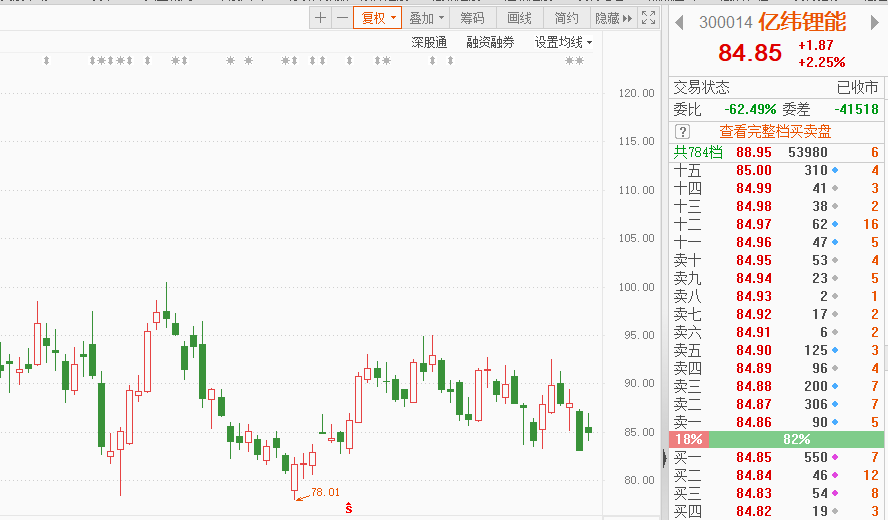Go to next stock arrow
This screenshot has width=888, height=520.
click(874, 23)
